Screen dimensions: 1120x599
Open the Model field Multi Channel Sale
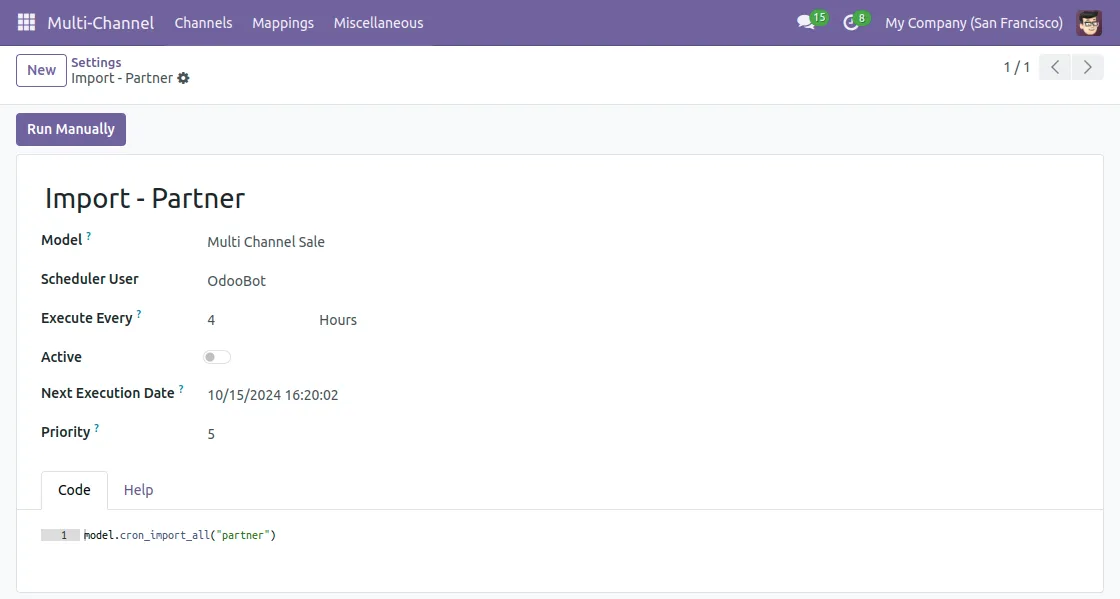[x=266, y=242]
